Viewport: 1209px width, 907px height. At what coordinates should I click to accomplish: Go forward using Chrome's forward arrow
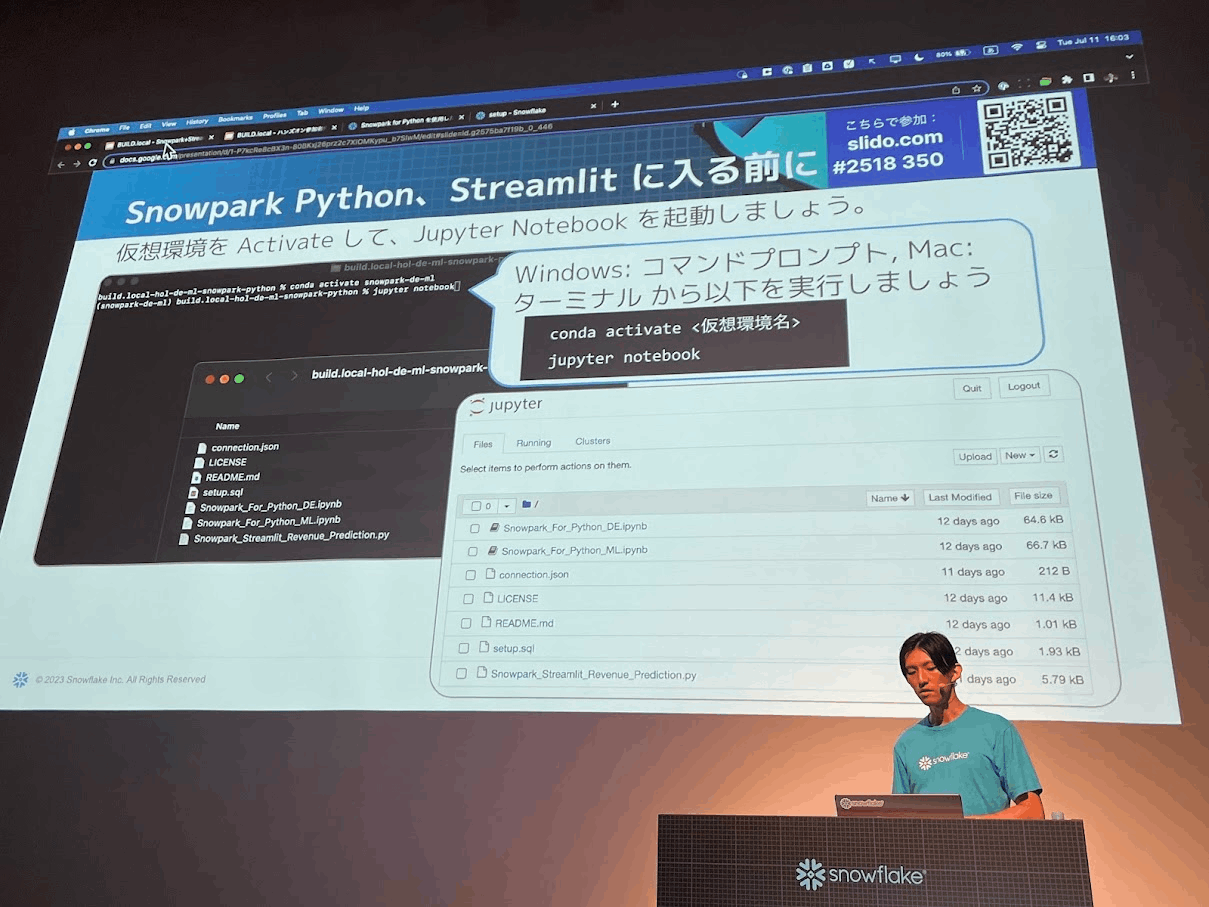[x=77, y=163]
